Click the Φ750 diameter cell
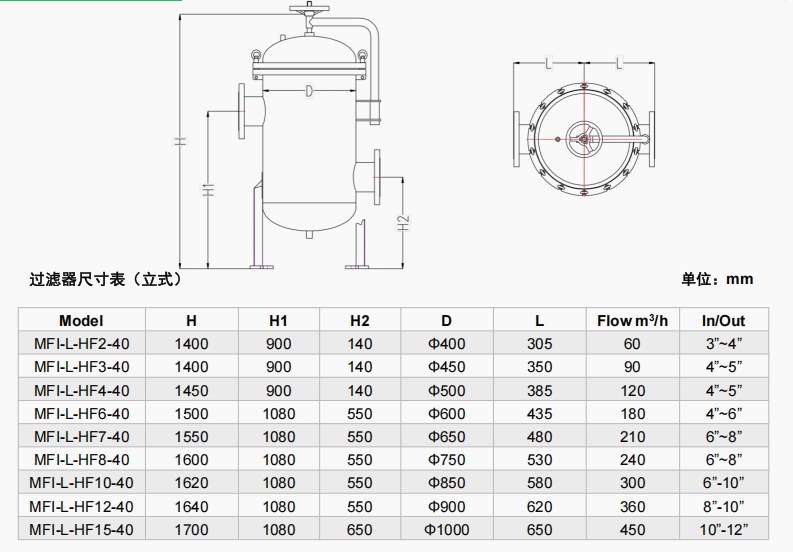This screenshot has width=793, height=552. click(x=447, y=460)
